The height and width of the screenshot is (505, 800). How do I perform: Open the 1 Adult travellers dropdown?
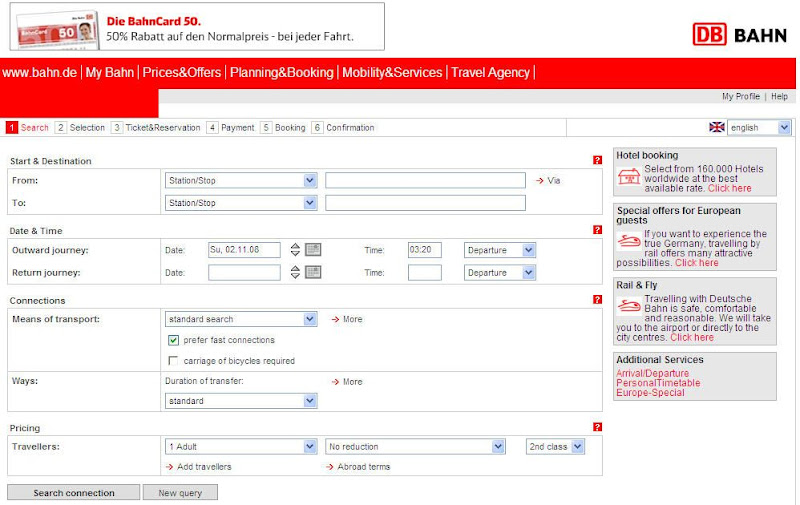coord(241,446)
